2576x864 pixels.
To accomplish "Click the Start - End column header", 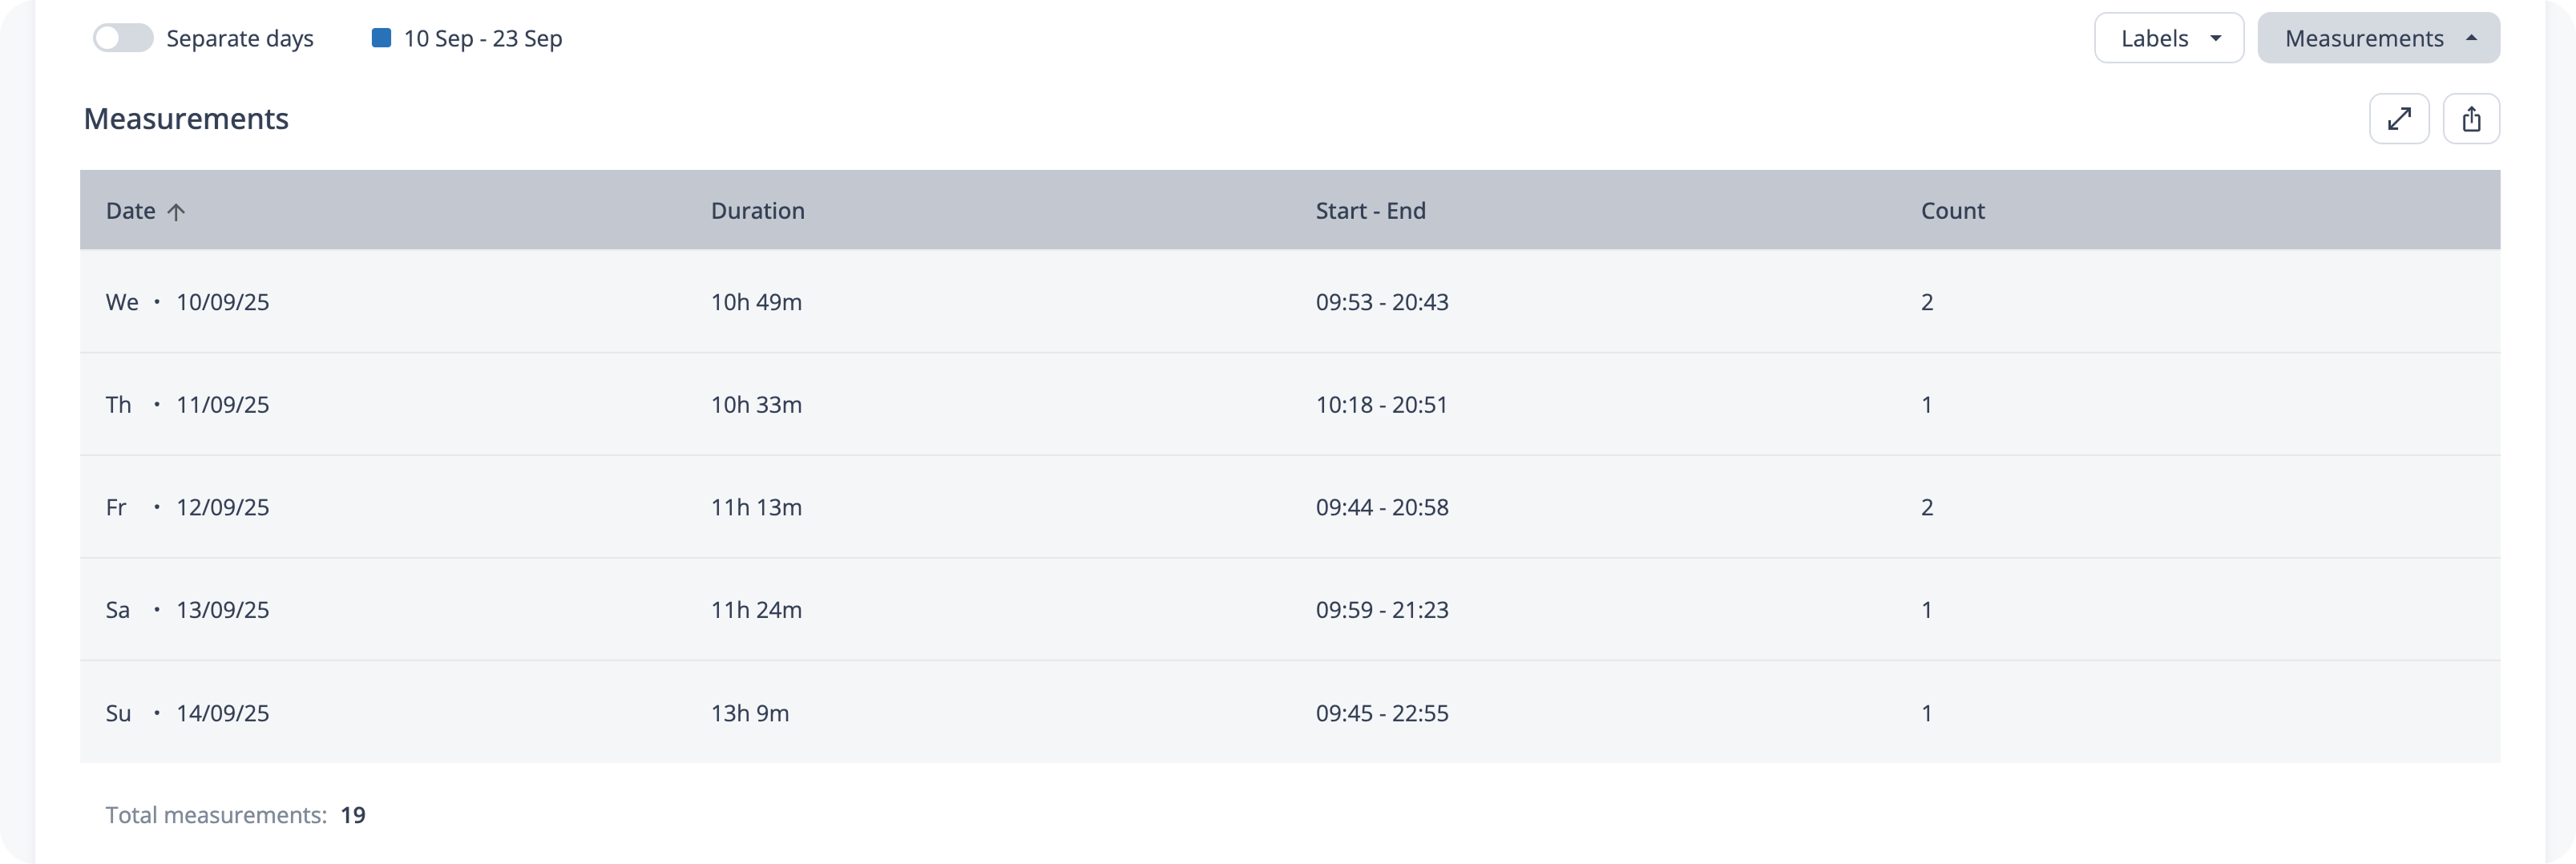I will (1370, 211).
